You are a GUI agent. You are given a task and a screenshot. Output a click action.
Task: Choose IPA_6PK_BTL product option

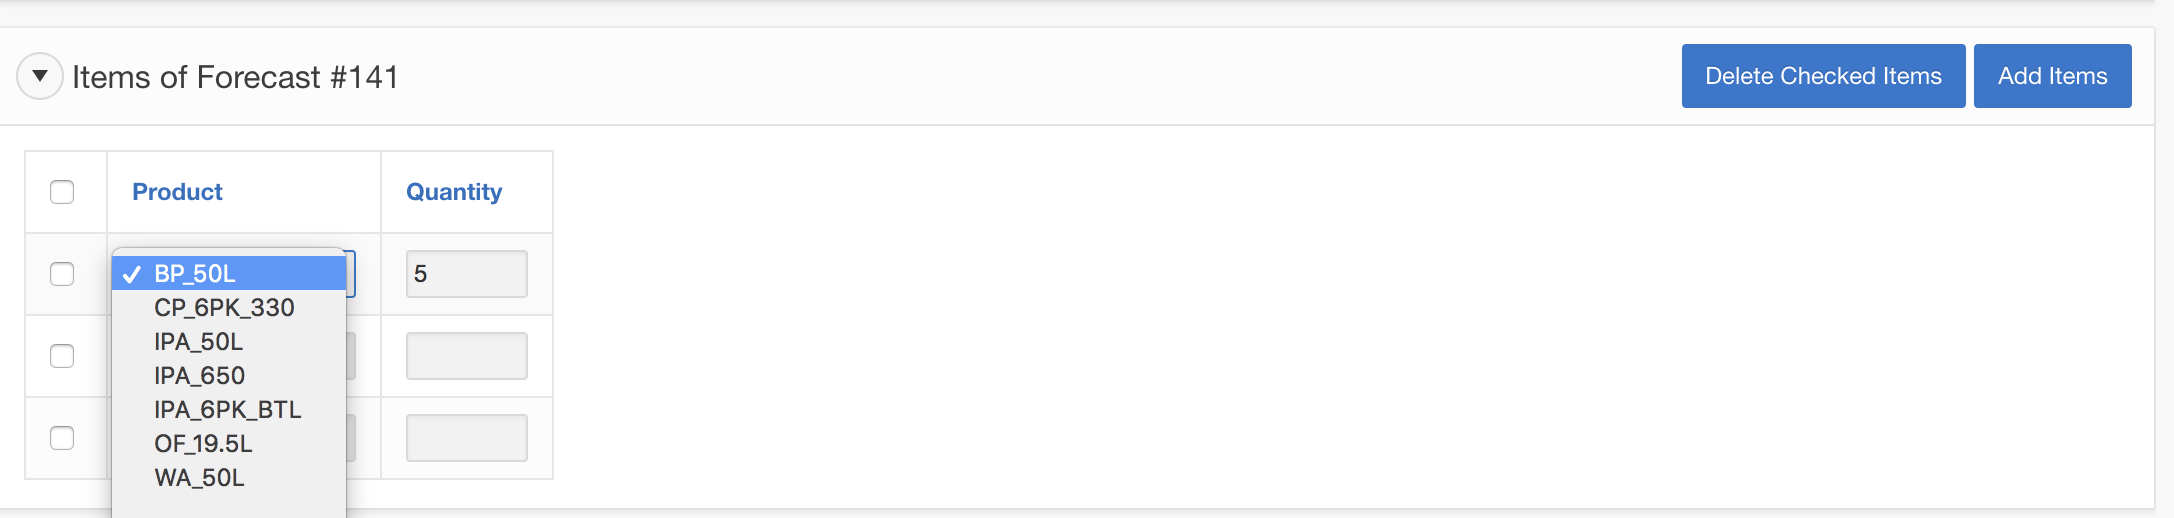[227, 410]
